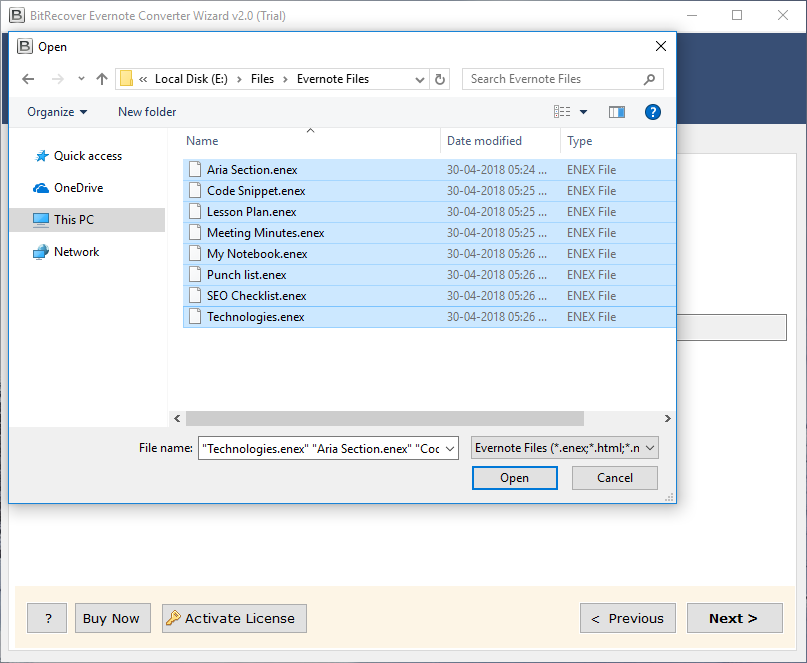
Task: Click the horizontal scrollbar right arrow
Action: [x=668, y=418]
